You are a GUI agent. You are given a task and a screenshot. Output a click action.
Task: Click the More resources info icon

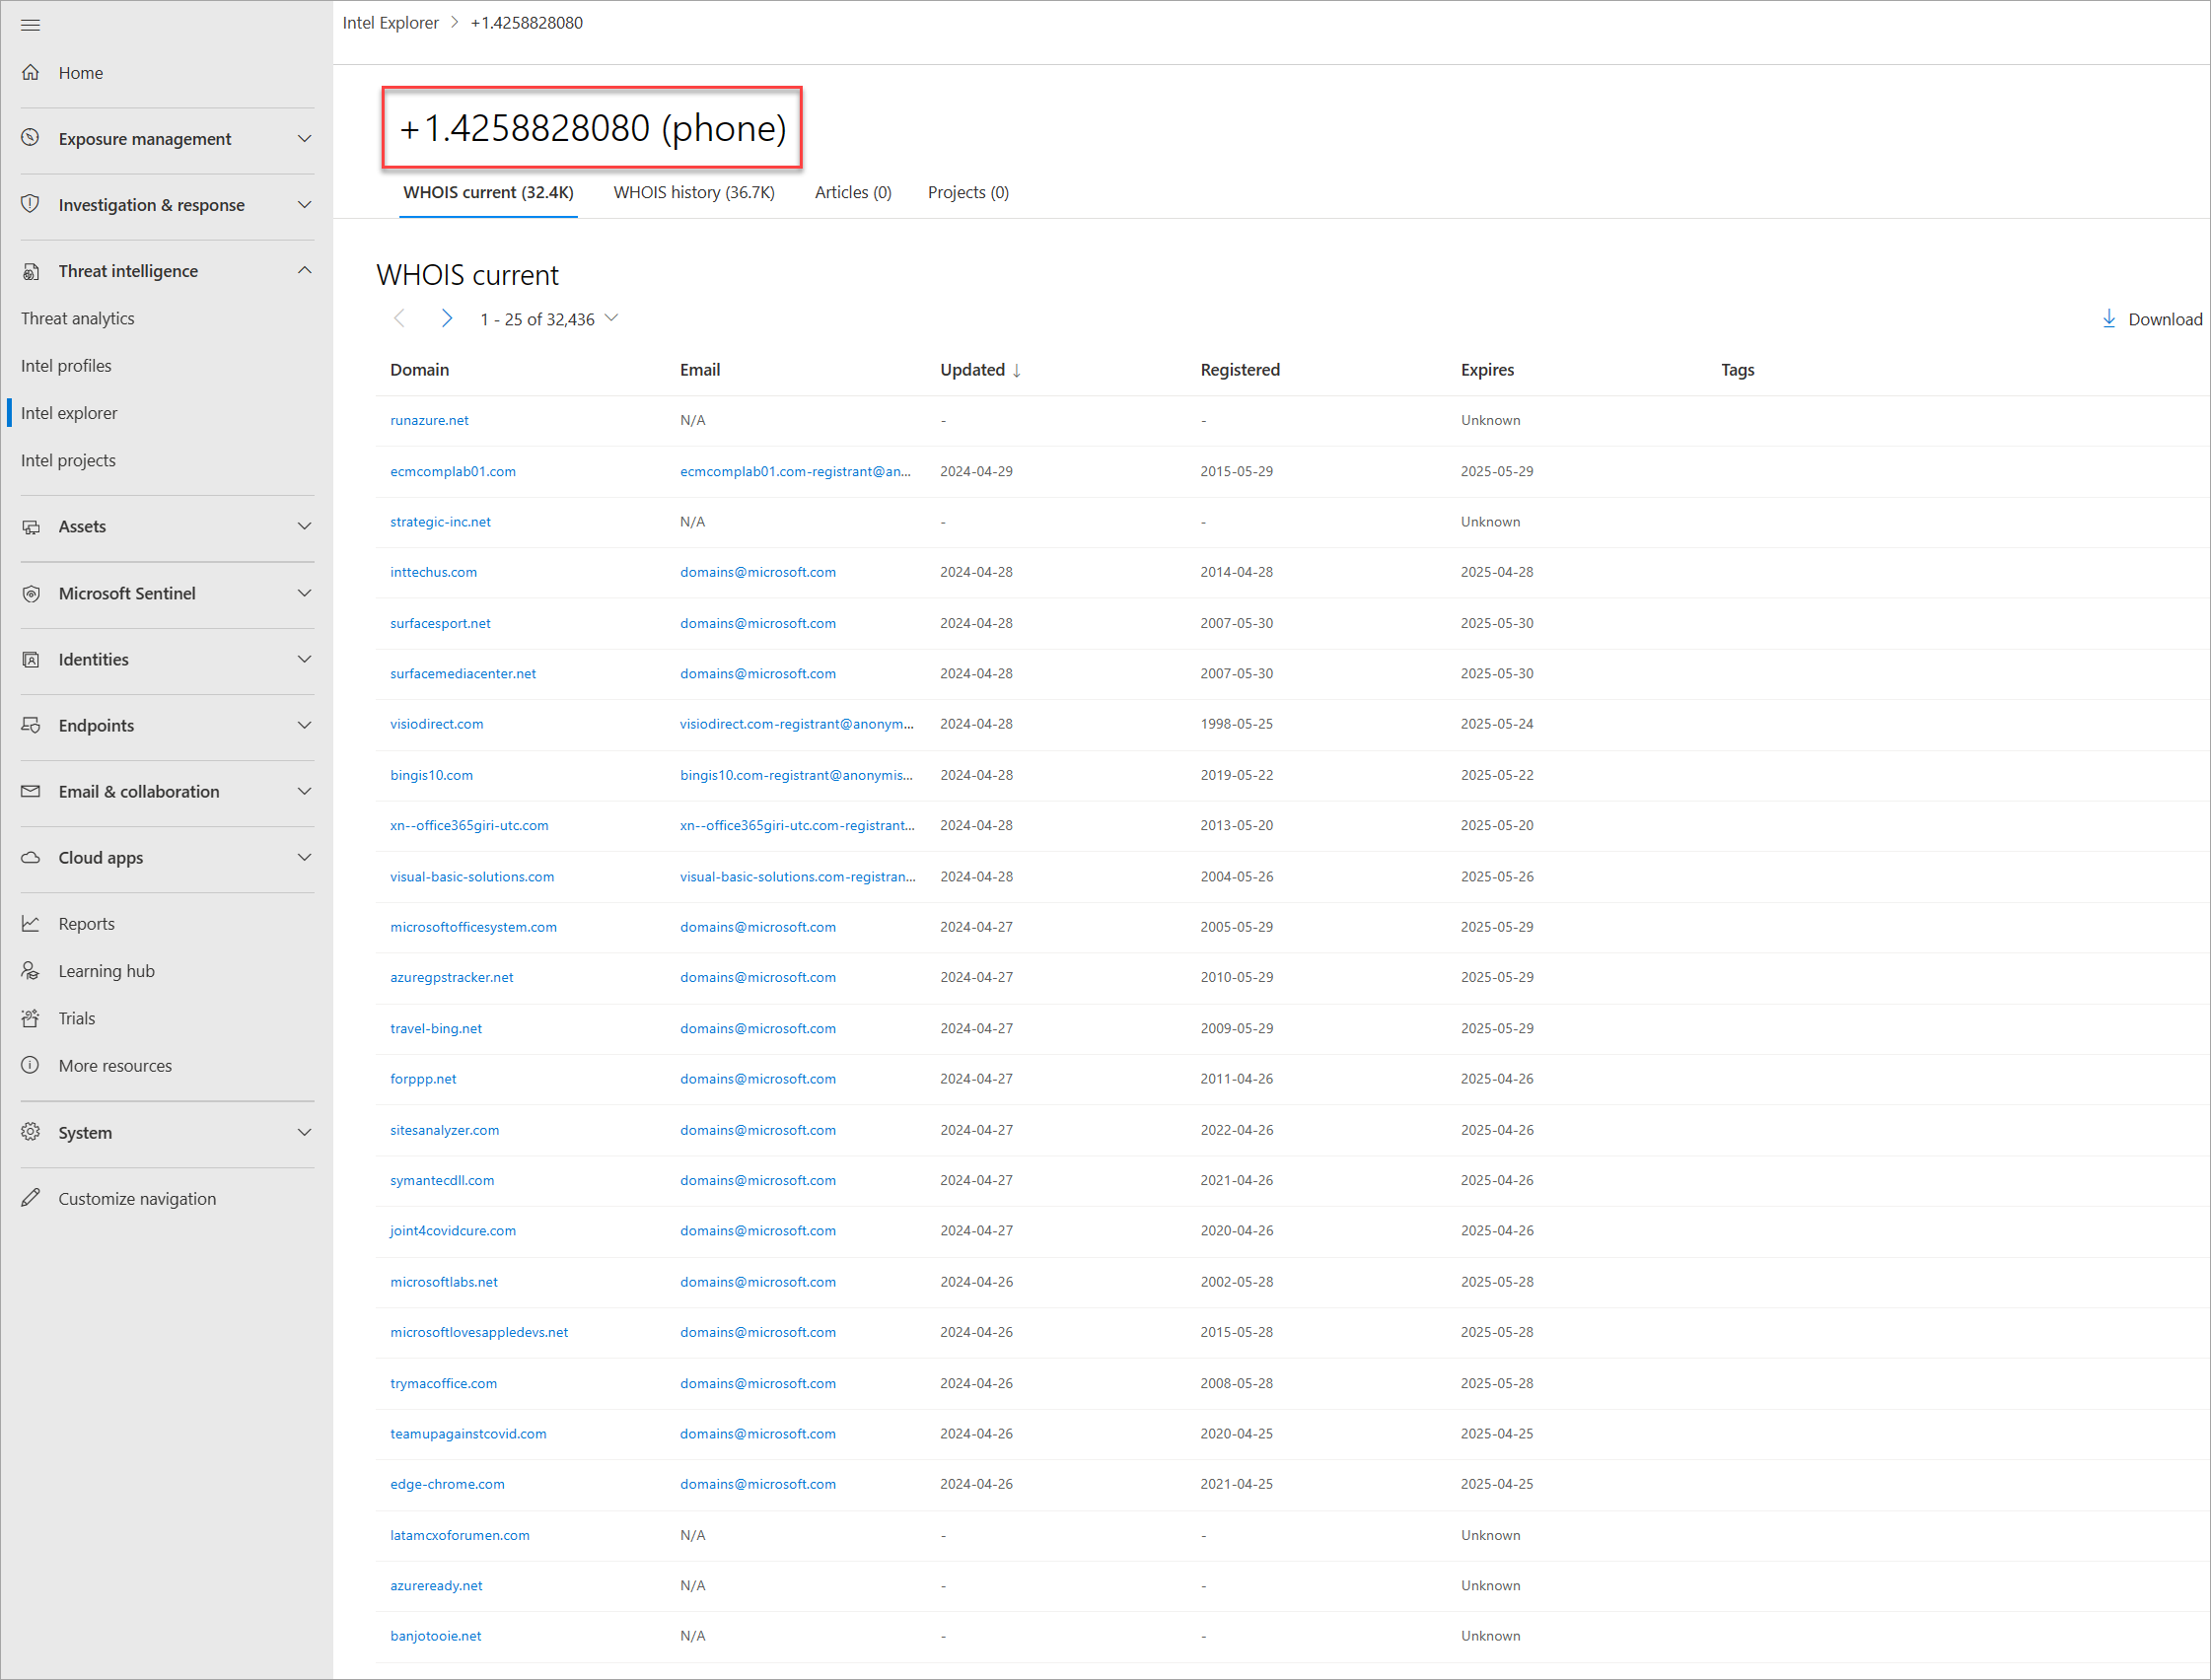pyautogui.click(x=31, y=1064)
